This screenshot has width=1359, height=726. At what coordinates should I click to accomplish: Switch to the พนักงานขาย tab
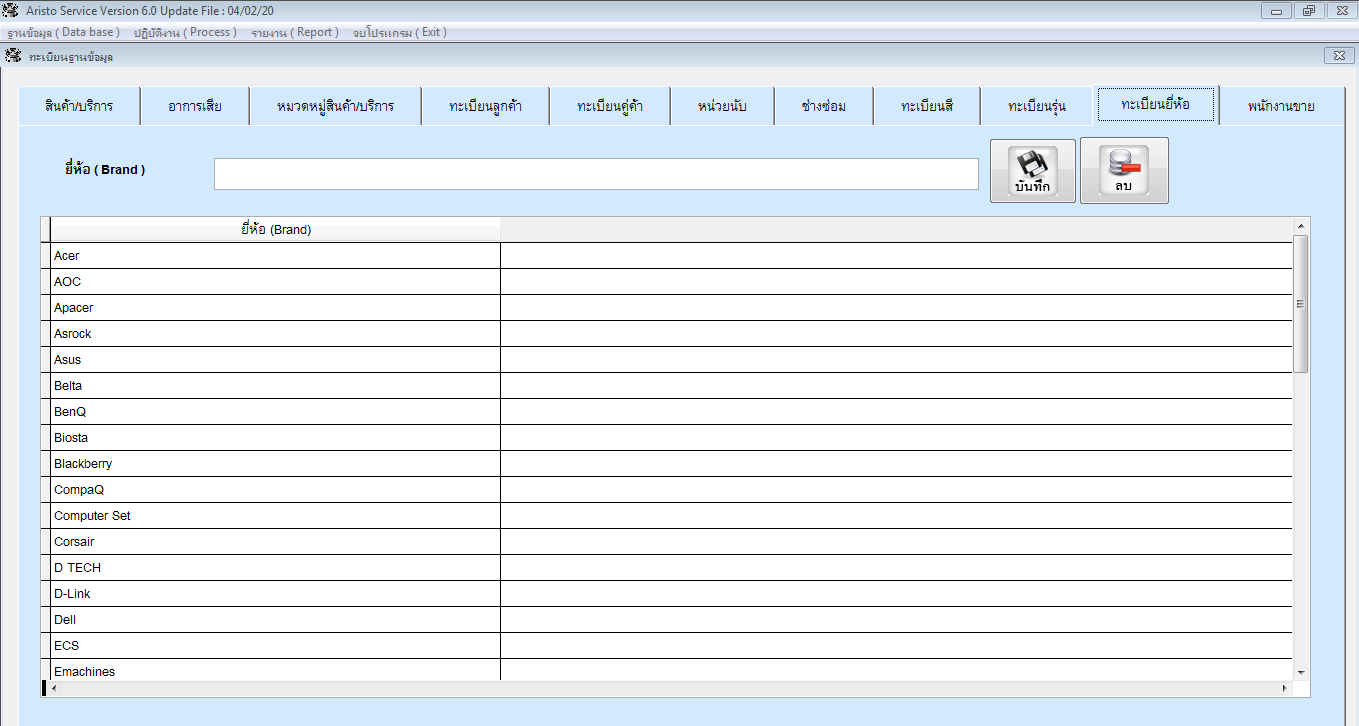pyautogui.click(x=1281, y=106)
